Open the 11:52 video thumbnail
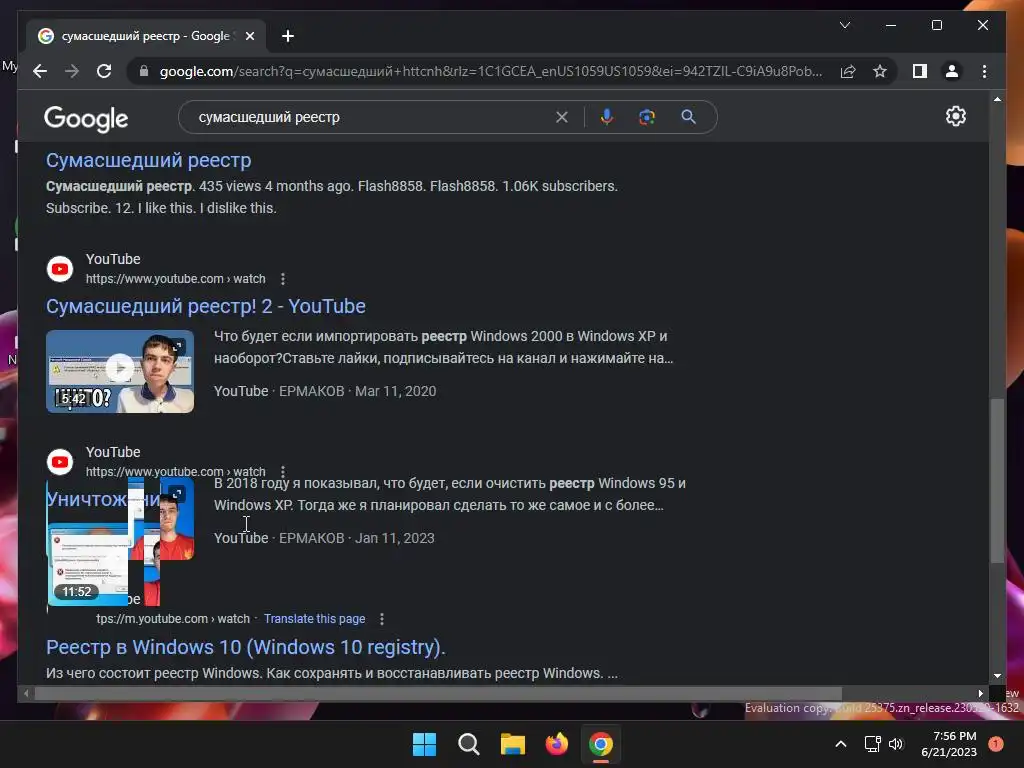The height and width of the screenshot is (768, 1024). point(88,563)
